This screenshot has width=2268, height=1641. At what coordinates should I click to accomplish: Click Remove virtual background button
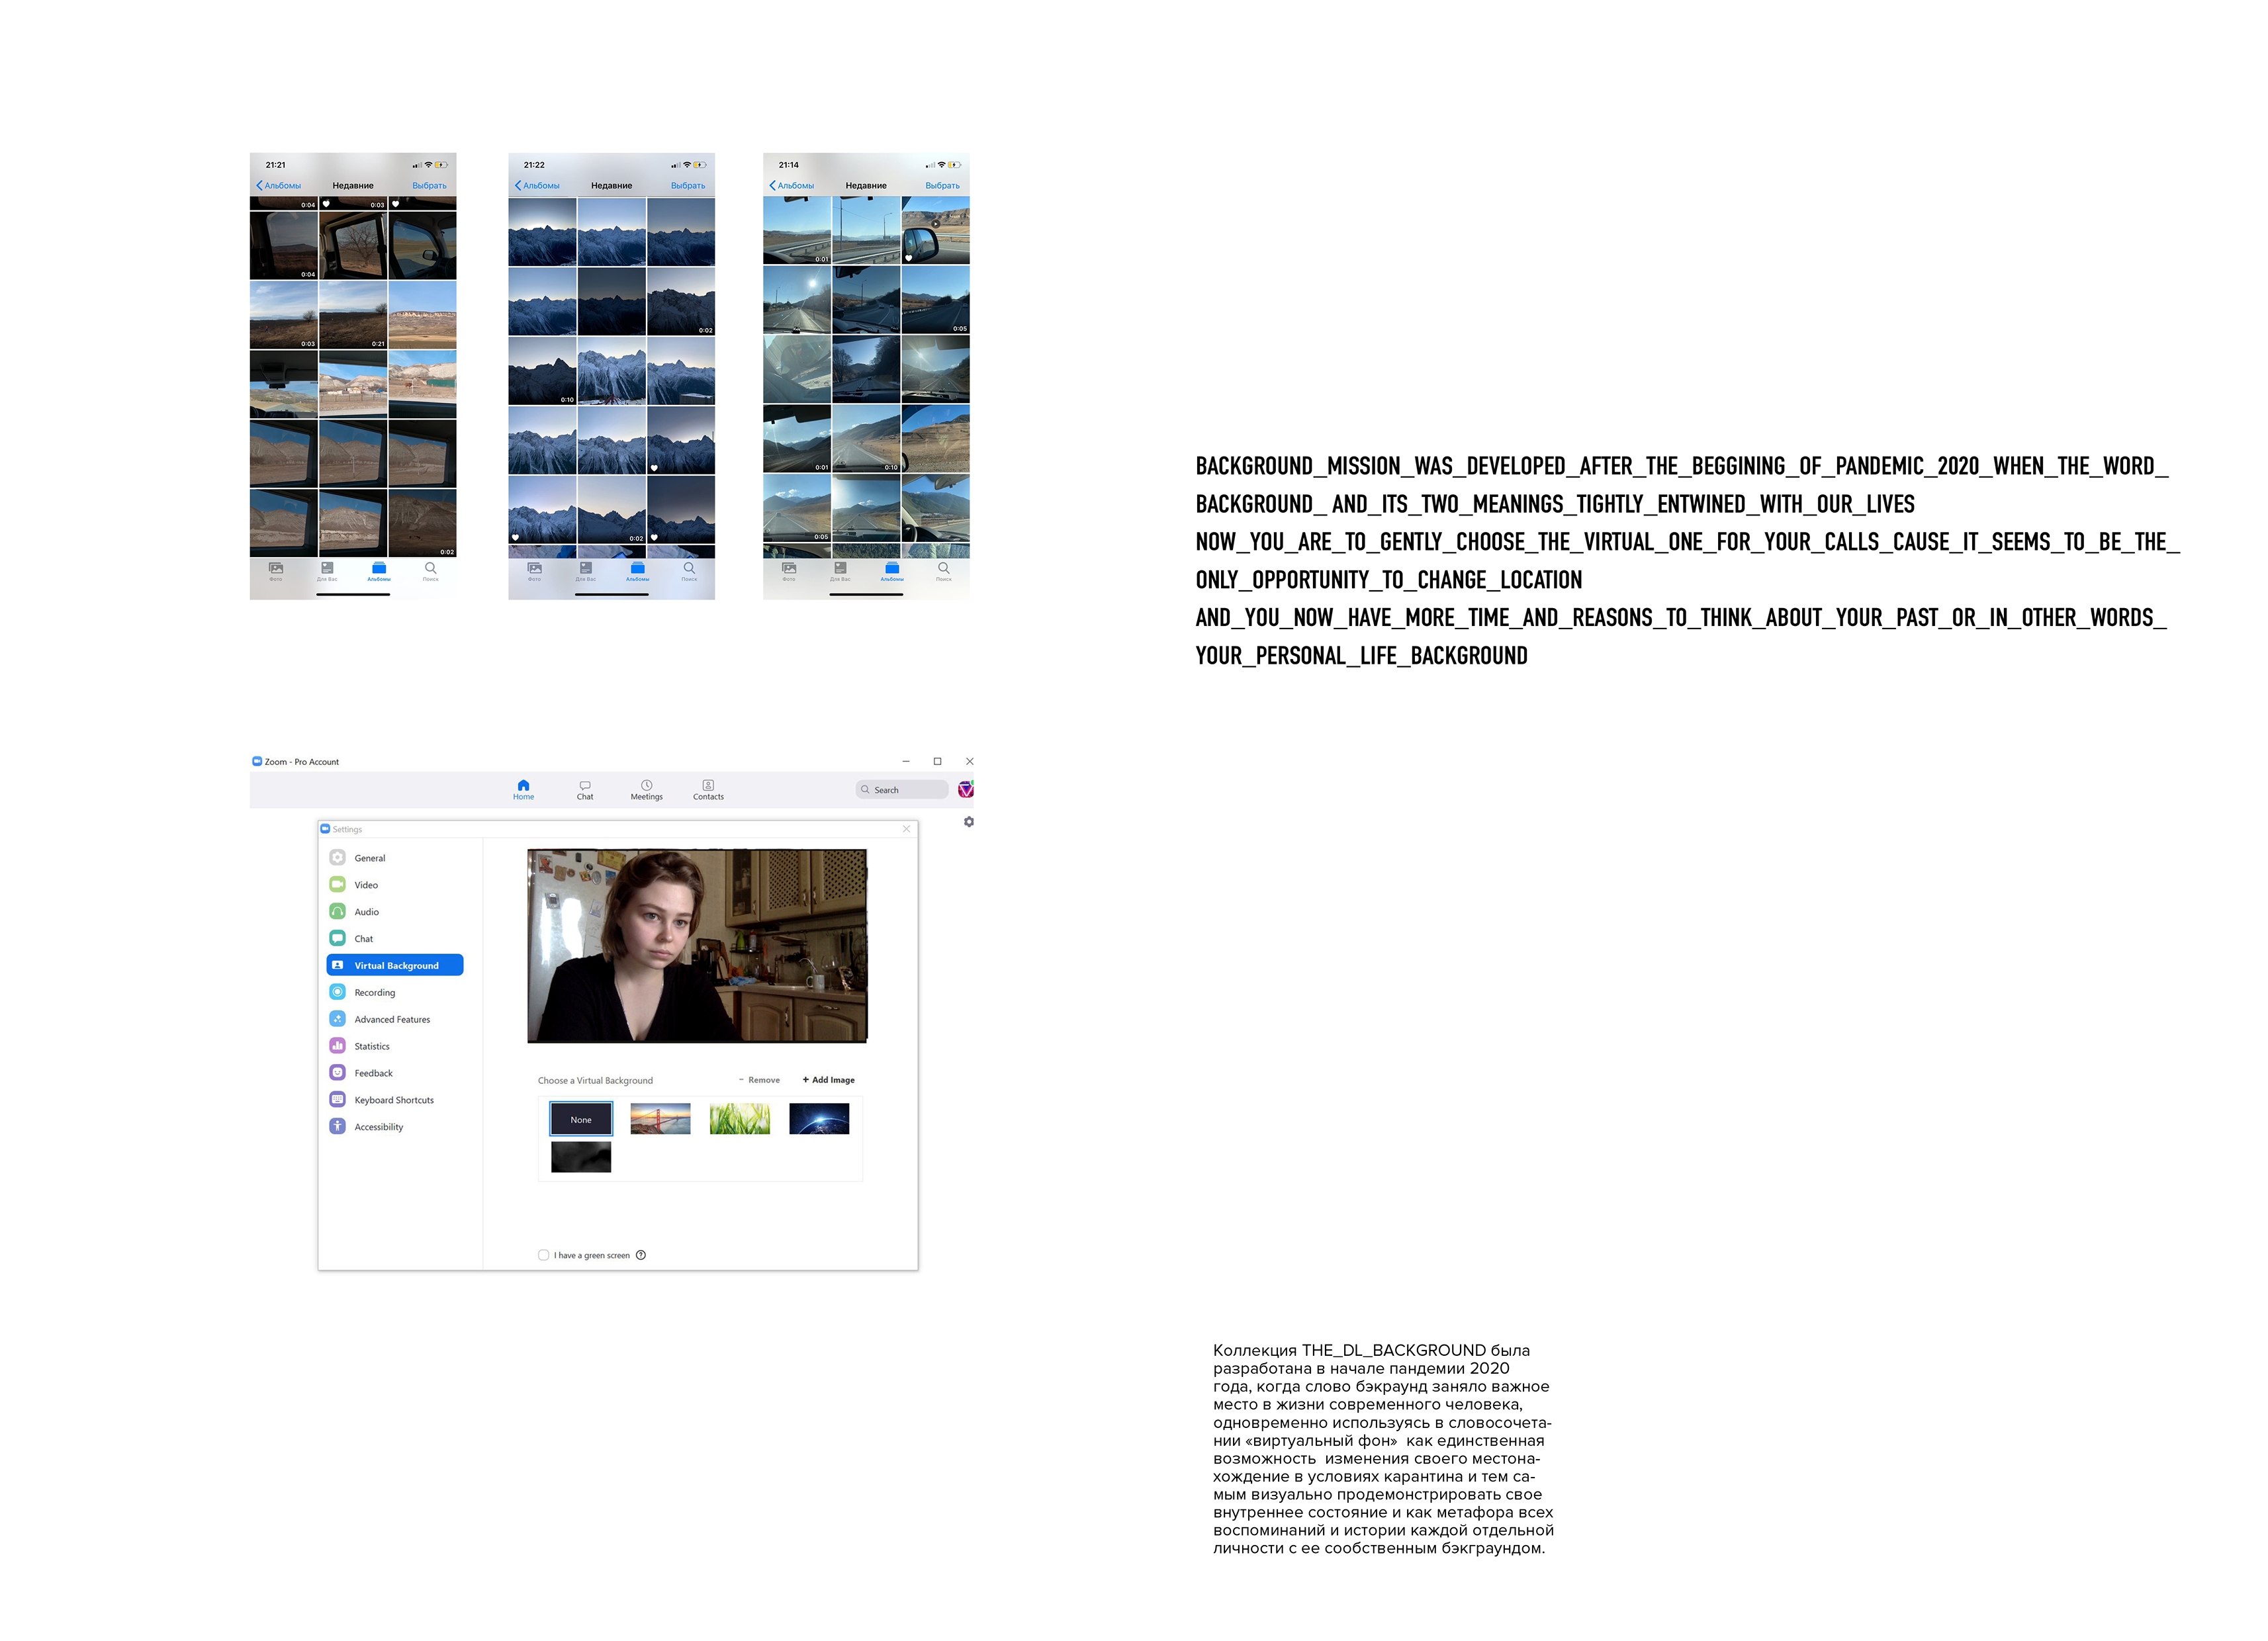760,1080
